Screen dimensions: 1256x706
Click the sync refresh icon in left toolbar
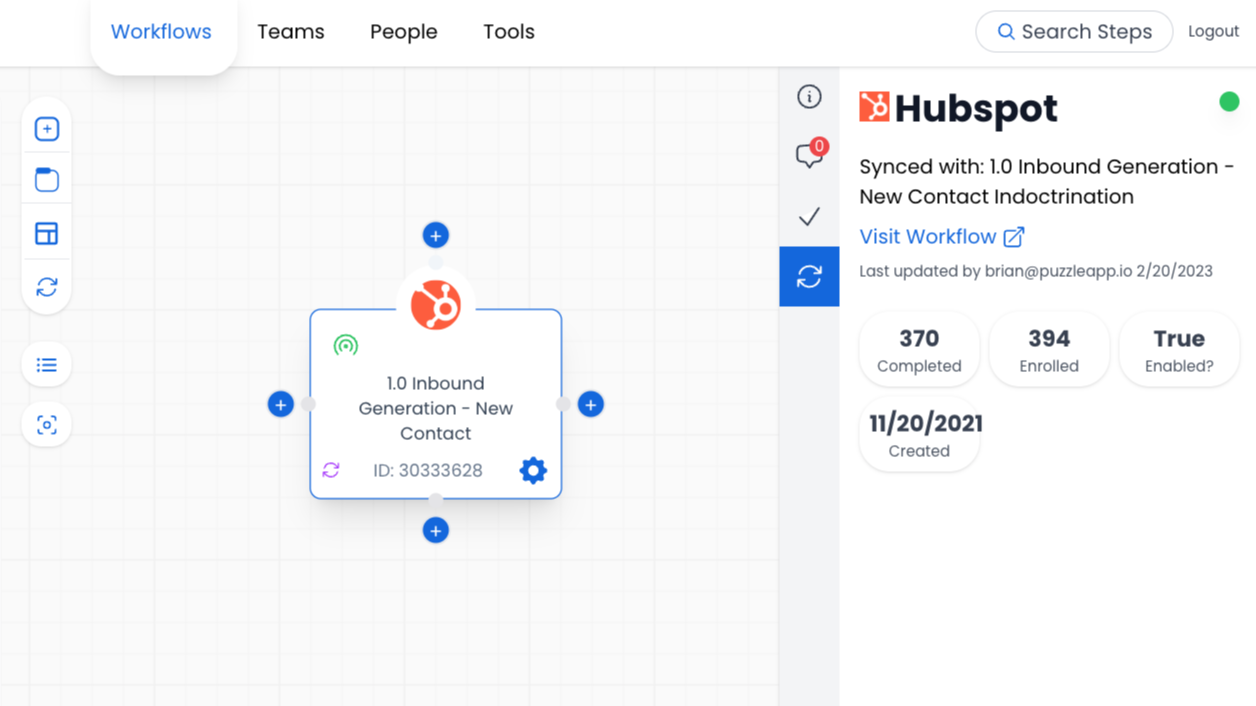coord(46,287)
